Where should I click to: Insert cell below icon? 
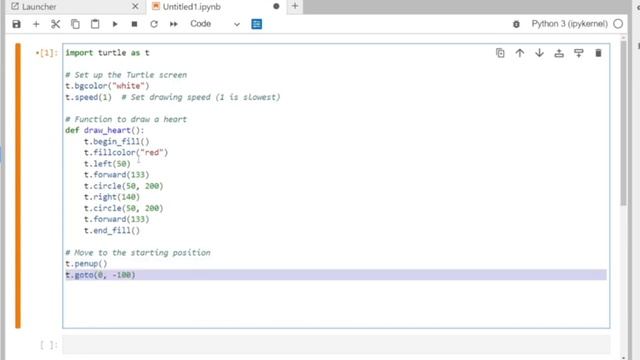578,53
